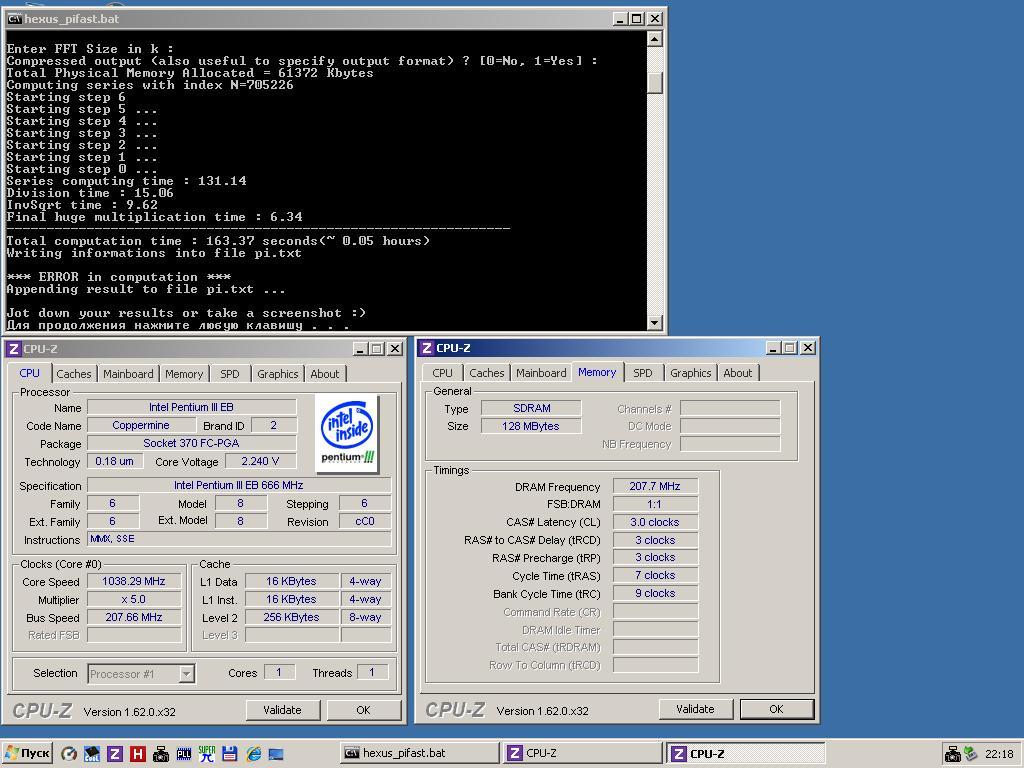Click the console scrollbar thumb

pos(655,83)
